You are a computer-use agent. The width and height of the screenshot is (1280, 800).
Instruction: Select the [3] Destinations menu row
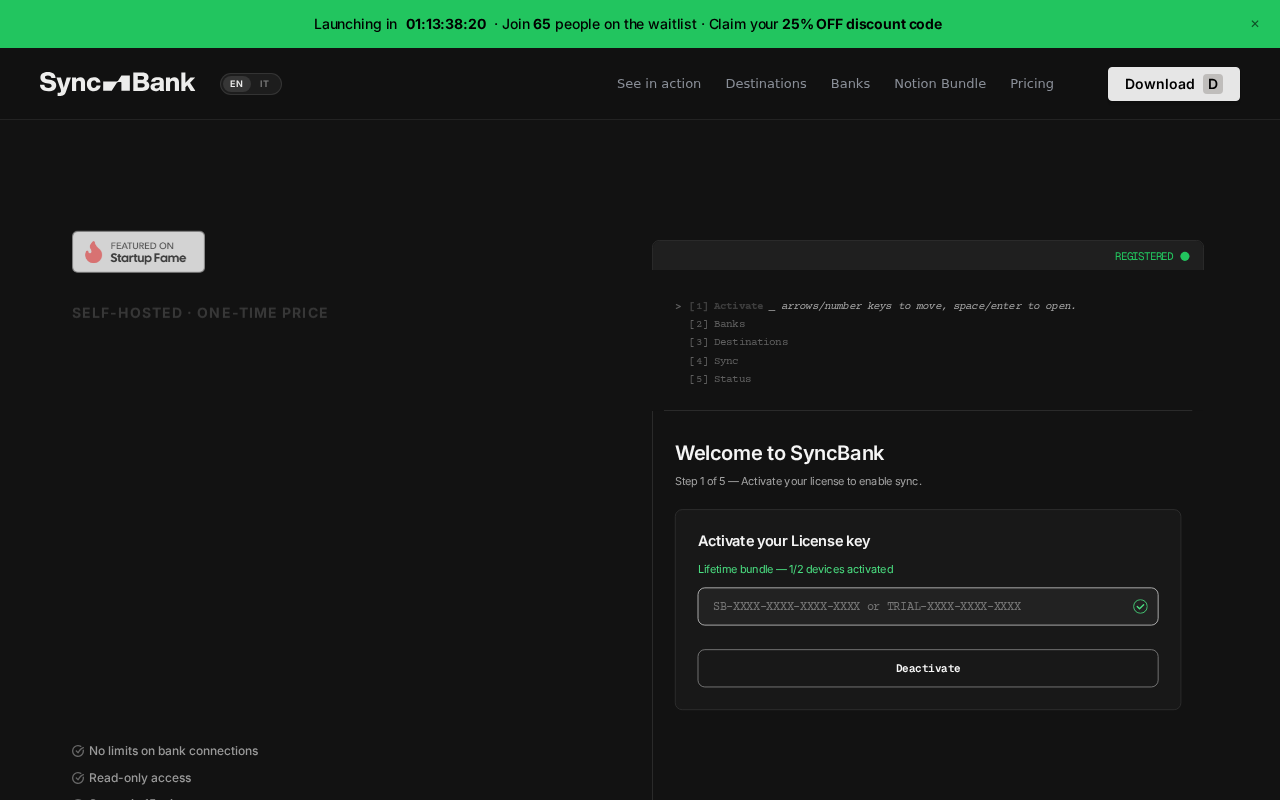click(x=738, y=342)
